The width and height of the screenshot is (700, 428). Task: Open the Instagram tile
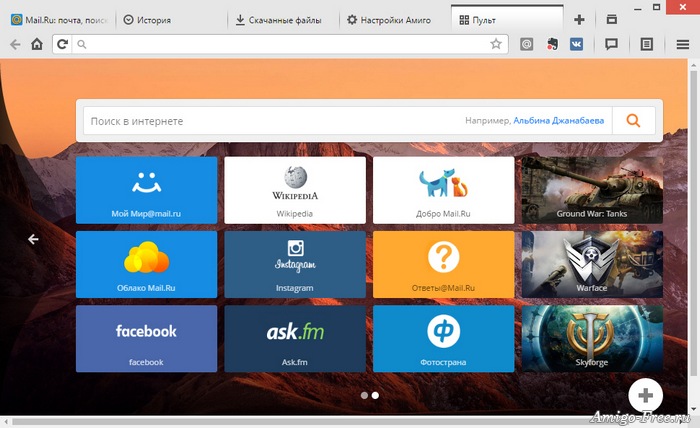(x=295, y=264)
